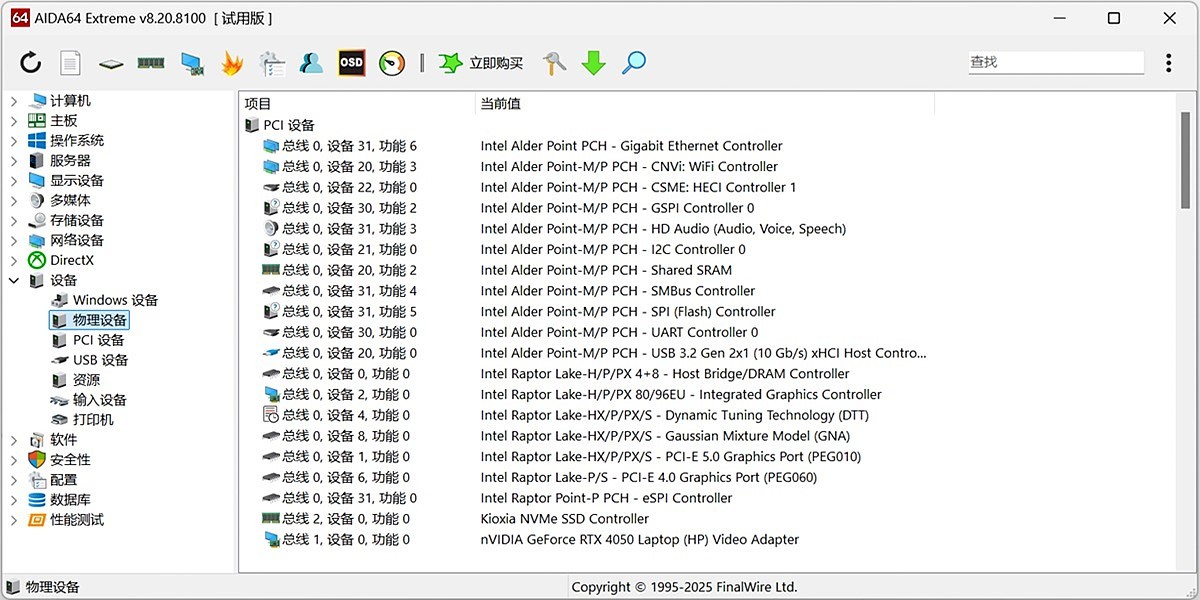Viewport: 1200px width, 600px height.
Task: Enter a product key via the key icon
Action: pos(554,62)
